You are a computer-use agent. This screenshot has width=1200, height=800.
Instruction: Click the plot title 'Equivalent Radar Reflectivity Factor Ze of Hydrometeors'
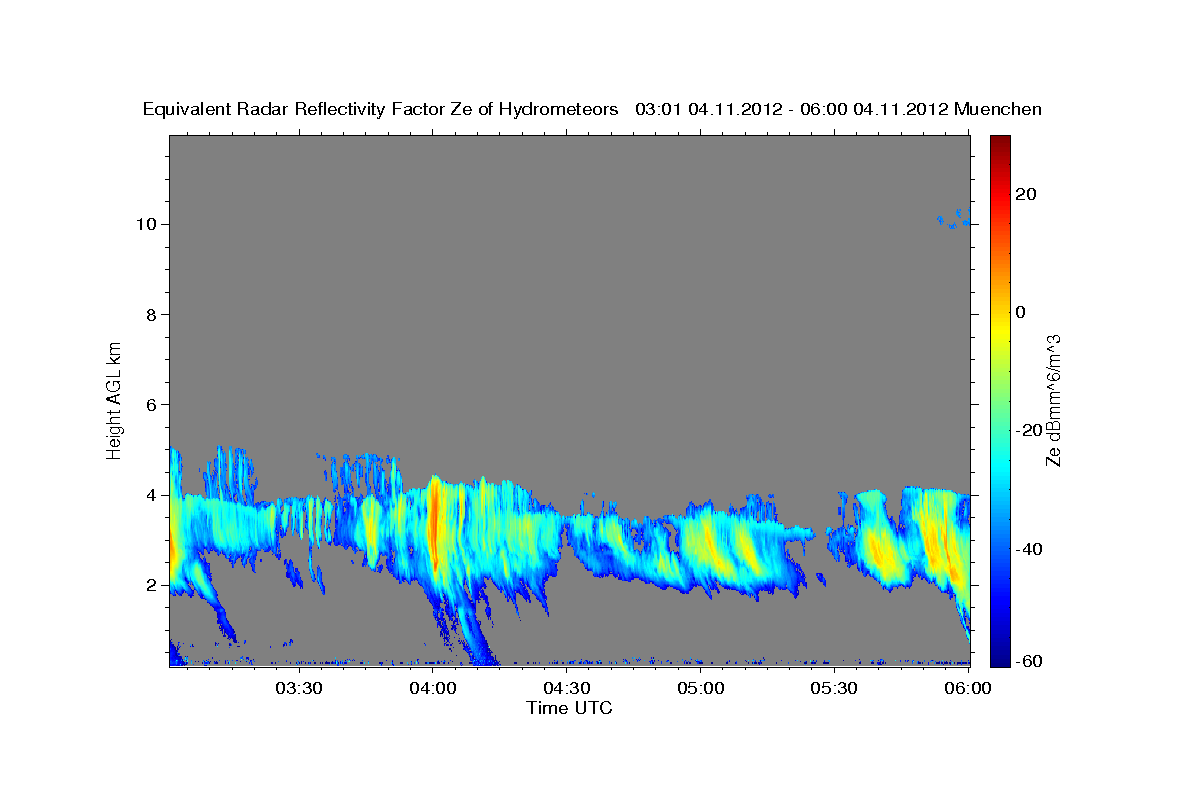click(x=380, y=110)
